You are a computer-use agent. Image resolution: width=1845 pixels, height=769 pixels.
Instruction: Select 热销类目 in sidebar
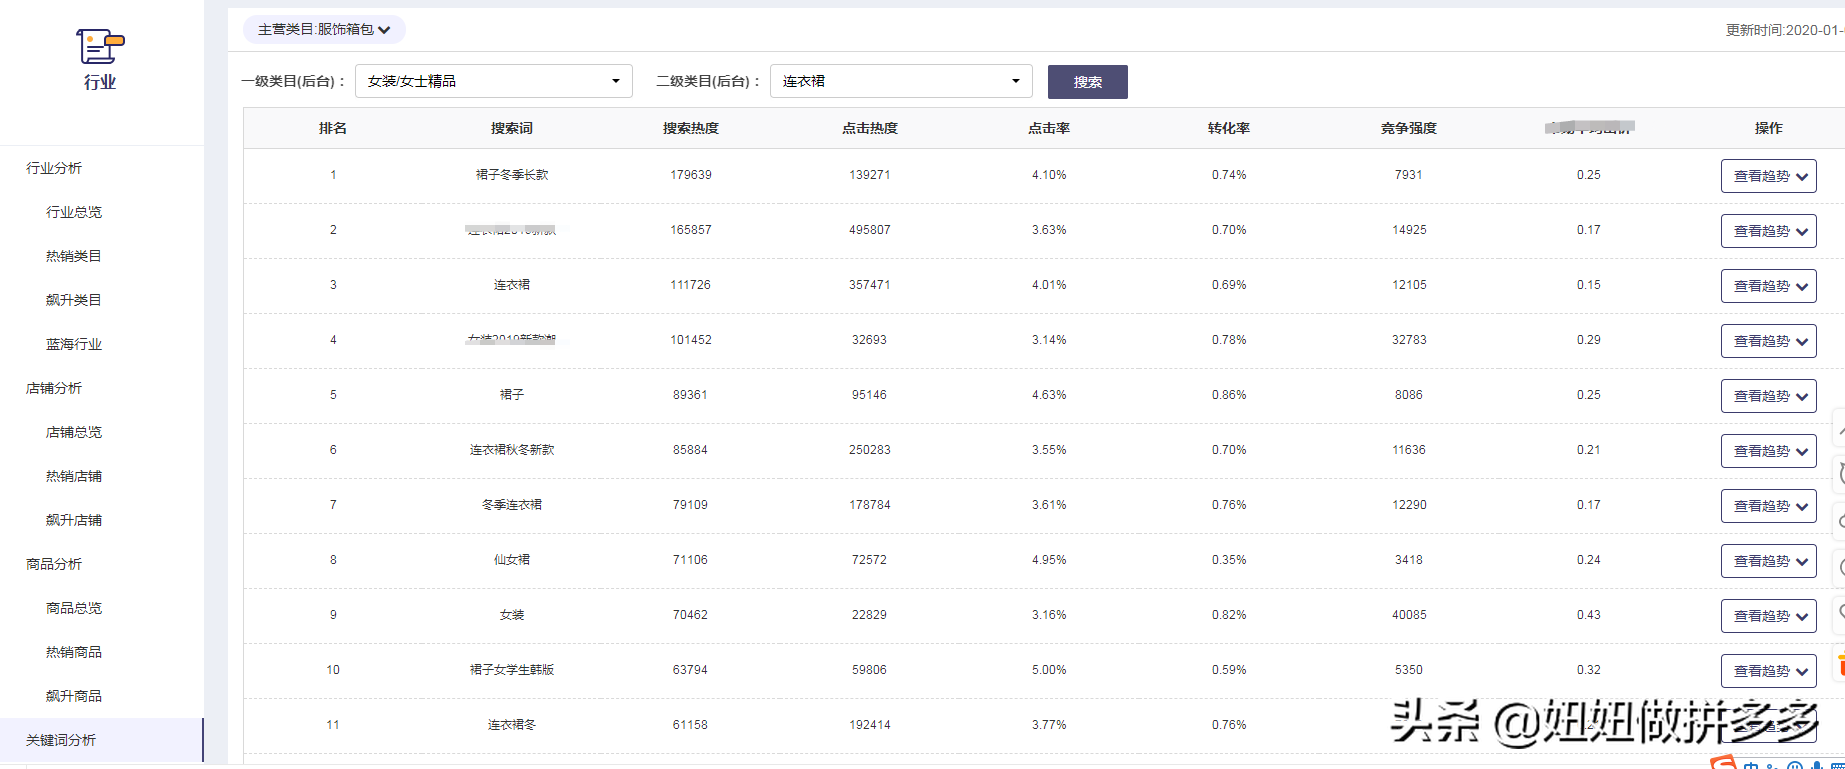[x=74, y=256]
